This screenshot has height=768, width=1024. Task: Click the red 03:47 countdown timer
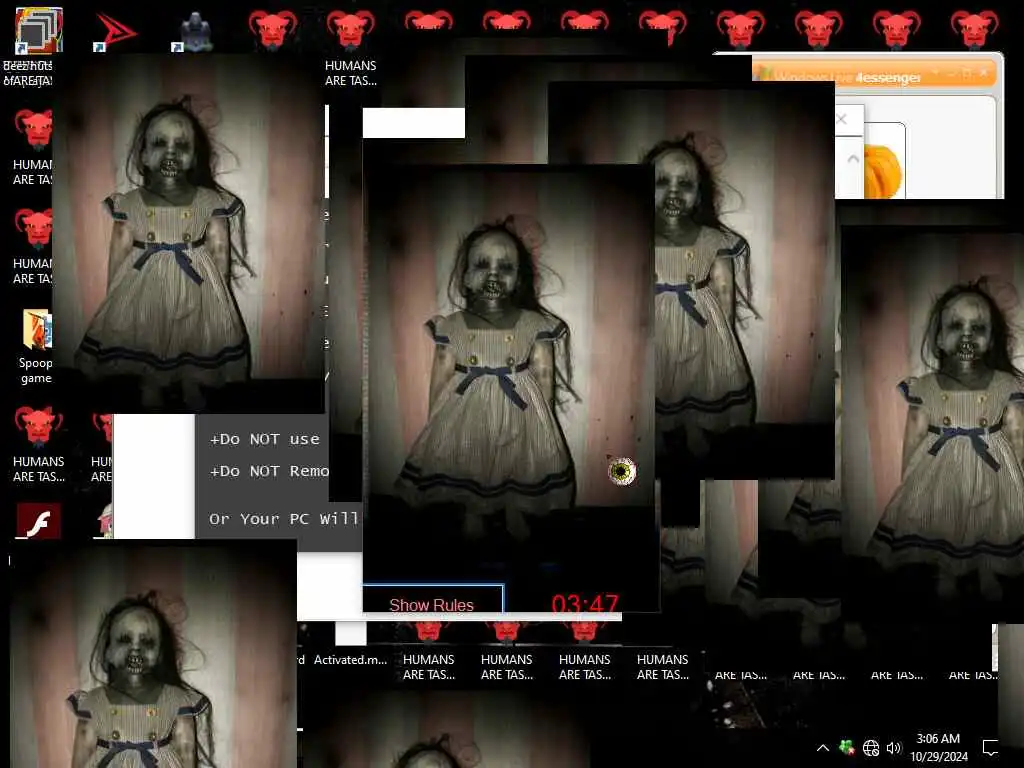pos(584,603)
